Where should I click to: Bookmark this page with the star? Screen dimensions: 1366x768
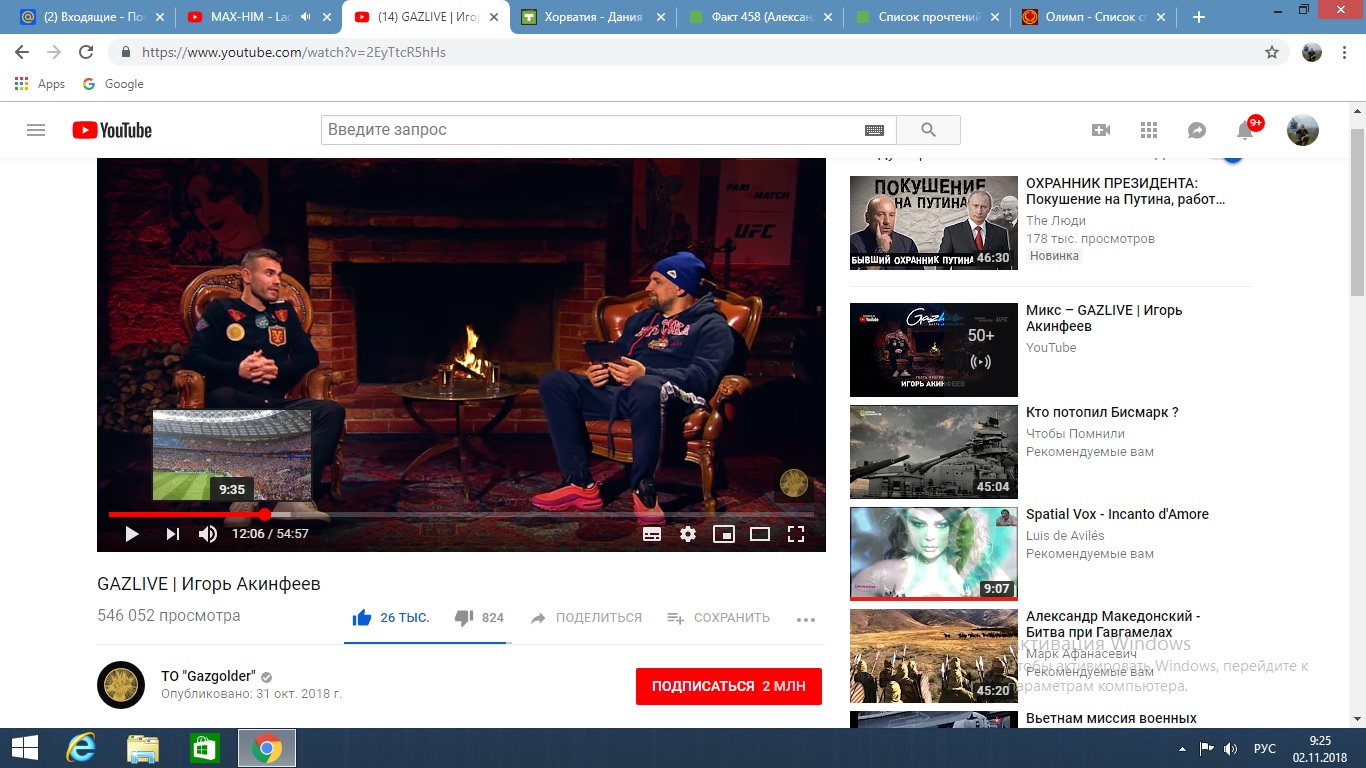coord(1272,52)
